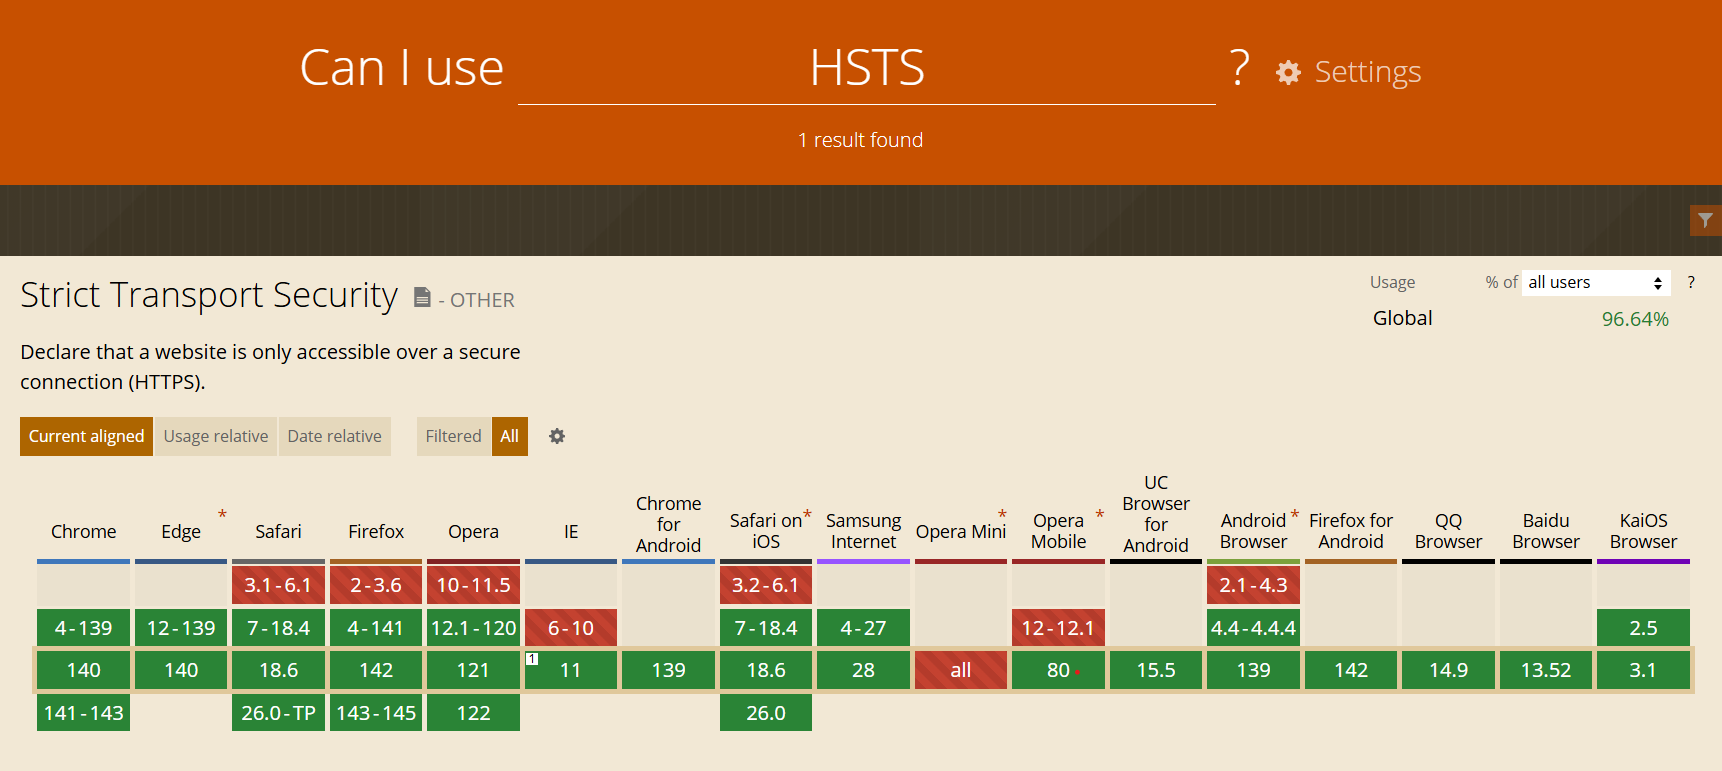Select Current aligned view mode
Image resolution: width=1722 pixels, height=771 pixels.
point(86,436)
